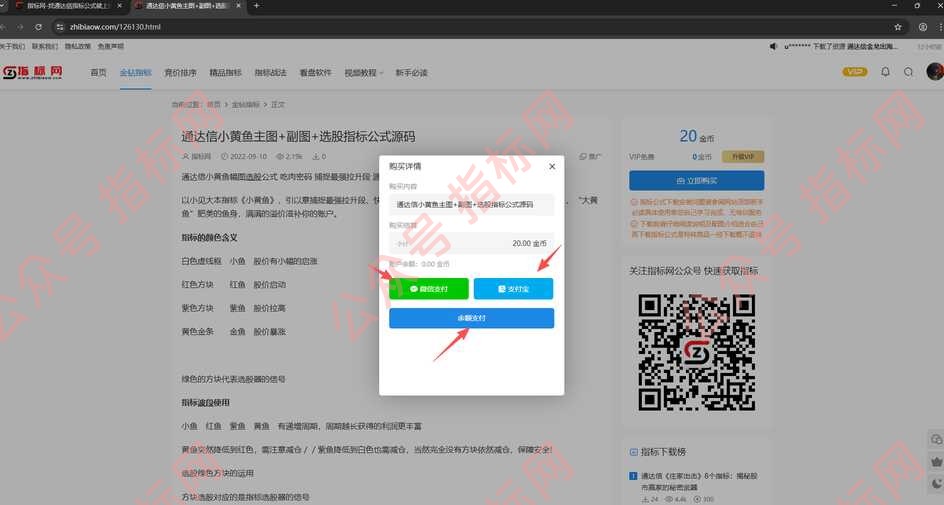
Task: Click the 指标网 site logo
Action: point(33,73)
